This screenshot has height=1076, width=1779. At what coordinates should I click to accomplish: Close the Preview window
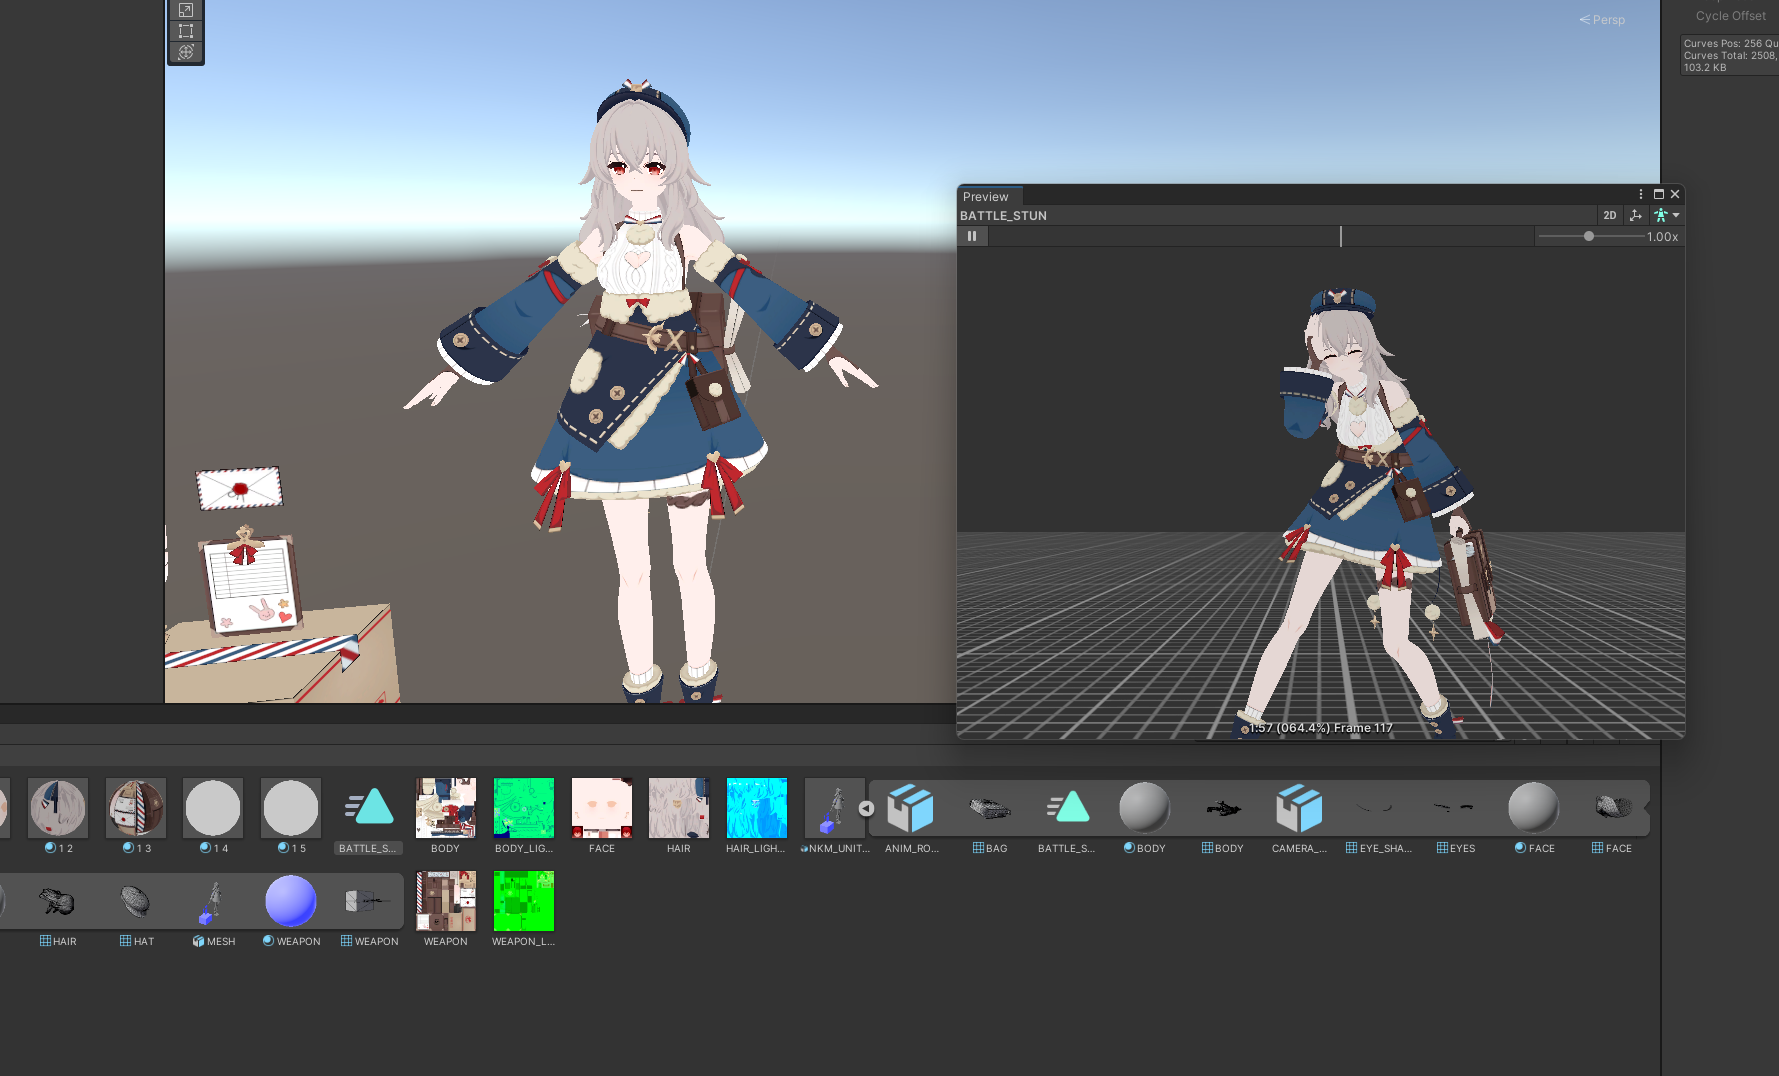pyautogui.click(x=1675, y=194)
